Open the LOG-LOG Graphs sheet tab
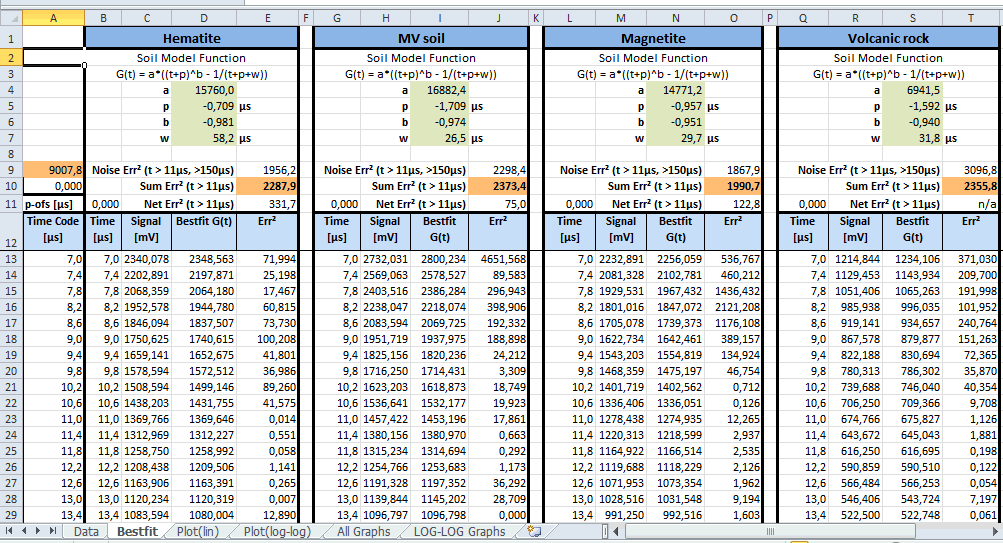The width and height of the screenshot is (1003, 543). [x=459, y=531]
